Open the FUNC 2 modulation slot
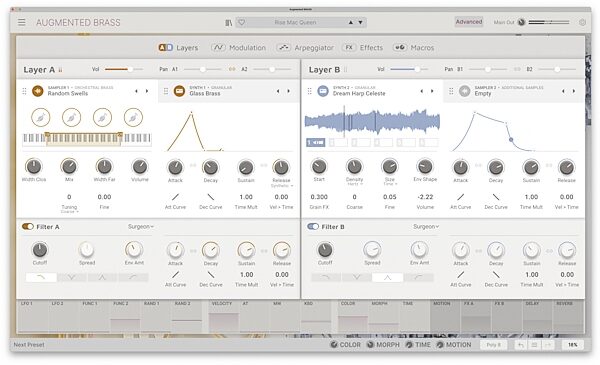Viewport: 600px width, 365px height. (125, 316)
